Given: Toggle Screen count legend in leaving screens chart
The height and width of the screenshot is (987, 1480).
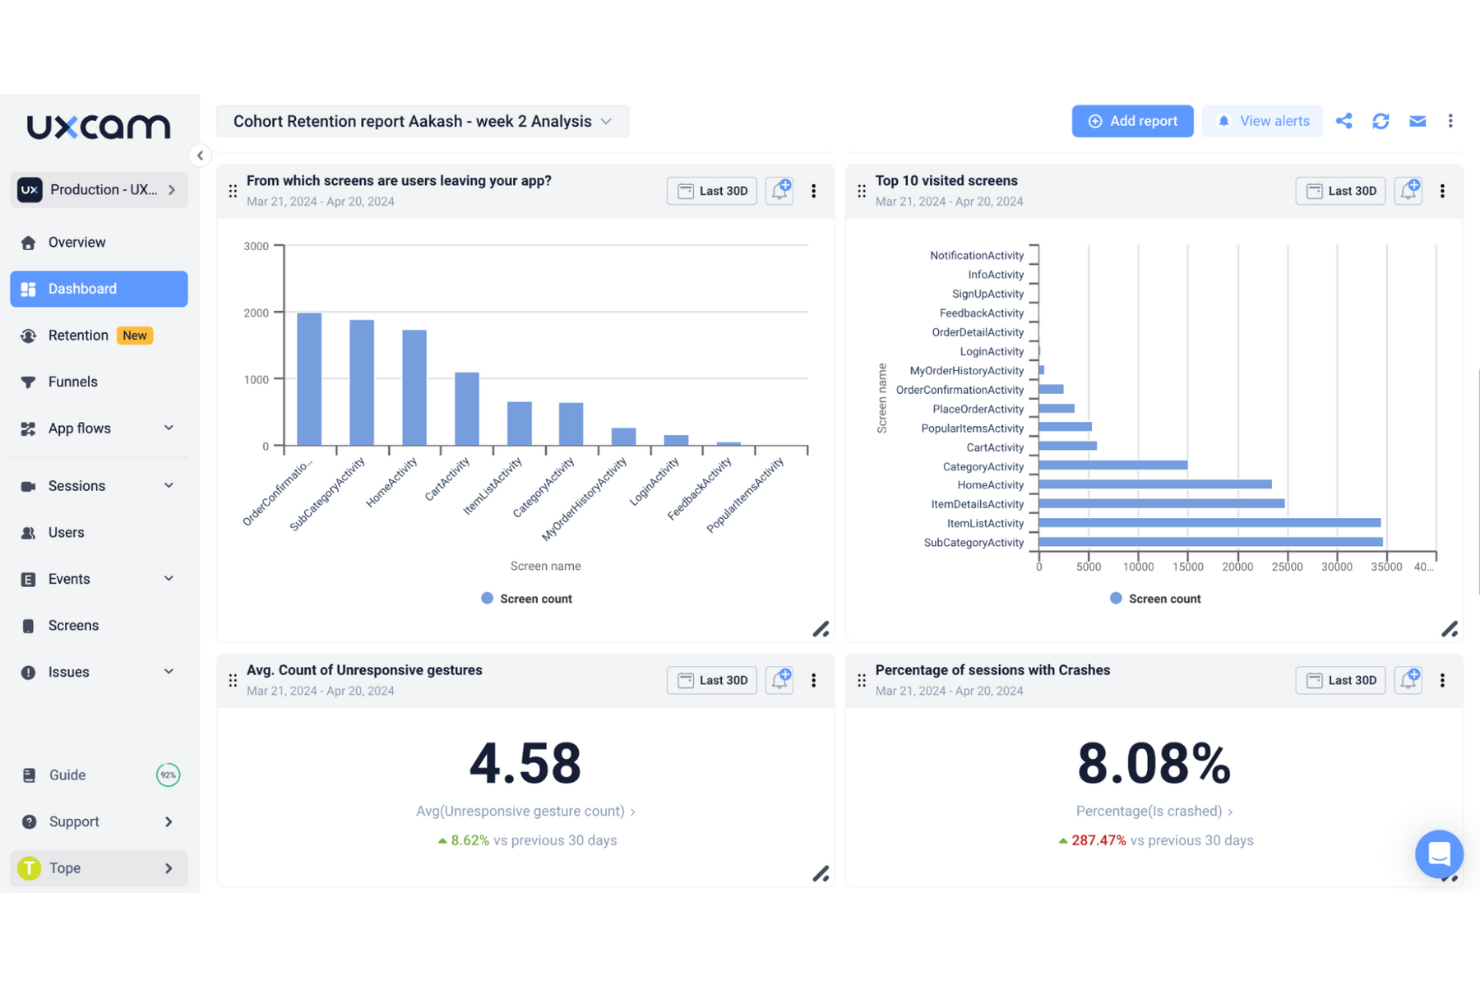Looking at the screenshot, I should coord(527,599).
